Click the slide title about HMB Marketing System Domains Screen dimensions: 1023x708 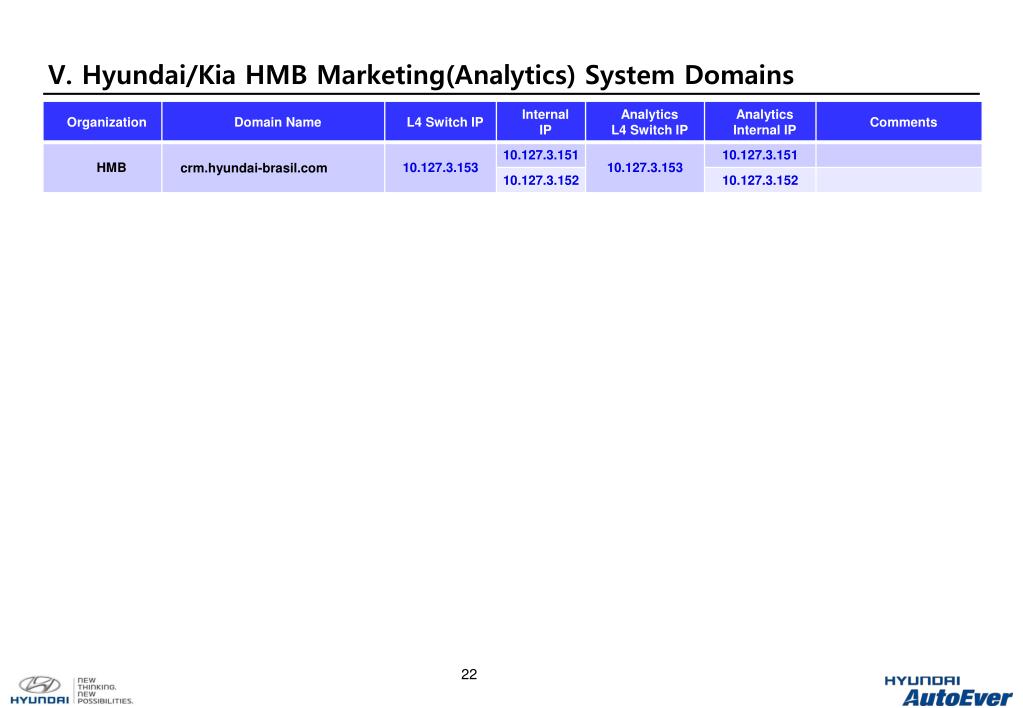(x=421, y=75)
